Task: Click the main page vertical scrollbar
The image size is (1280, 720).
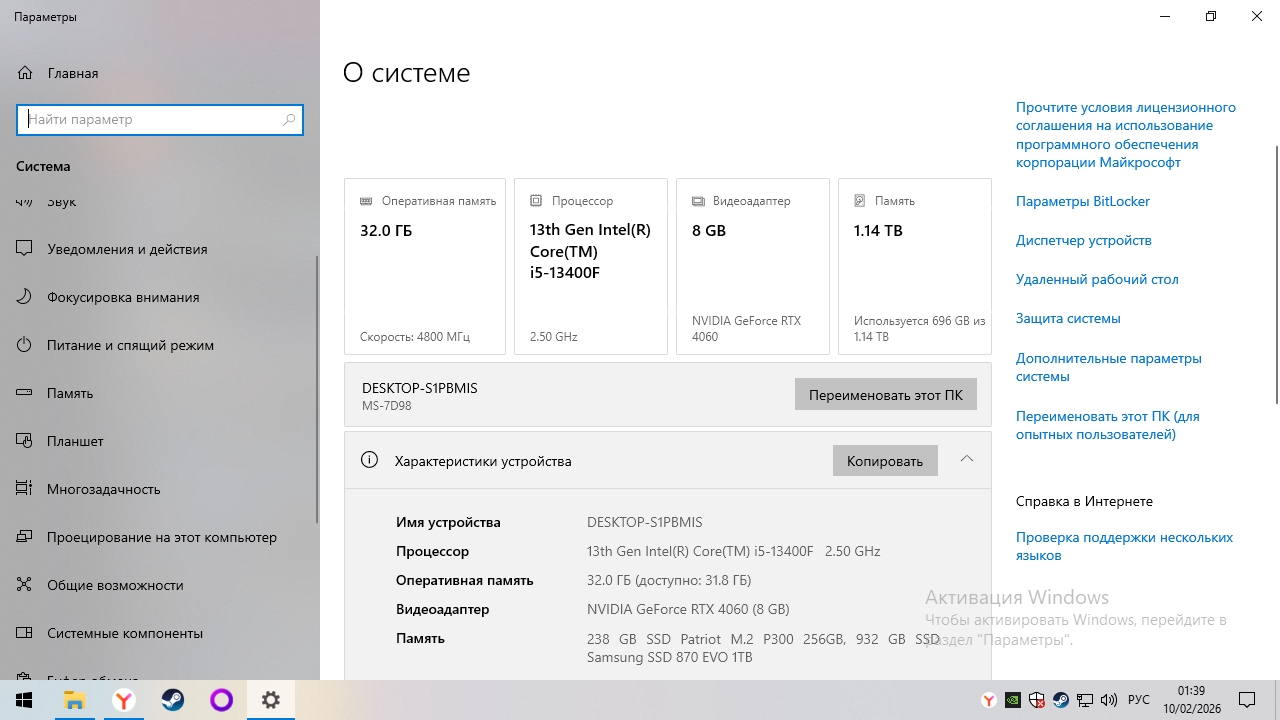Action: pyautogui.click(x=1277, y=275)
